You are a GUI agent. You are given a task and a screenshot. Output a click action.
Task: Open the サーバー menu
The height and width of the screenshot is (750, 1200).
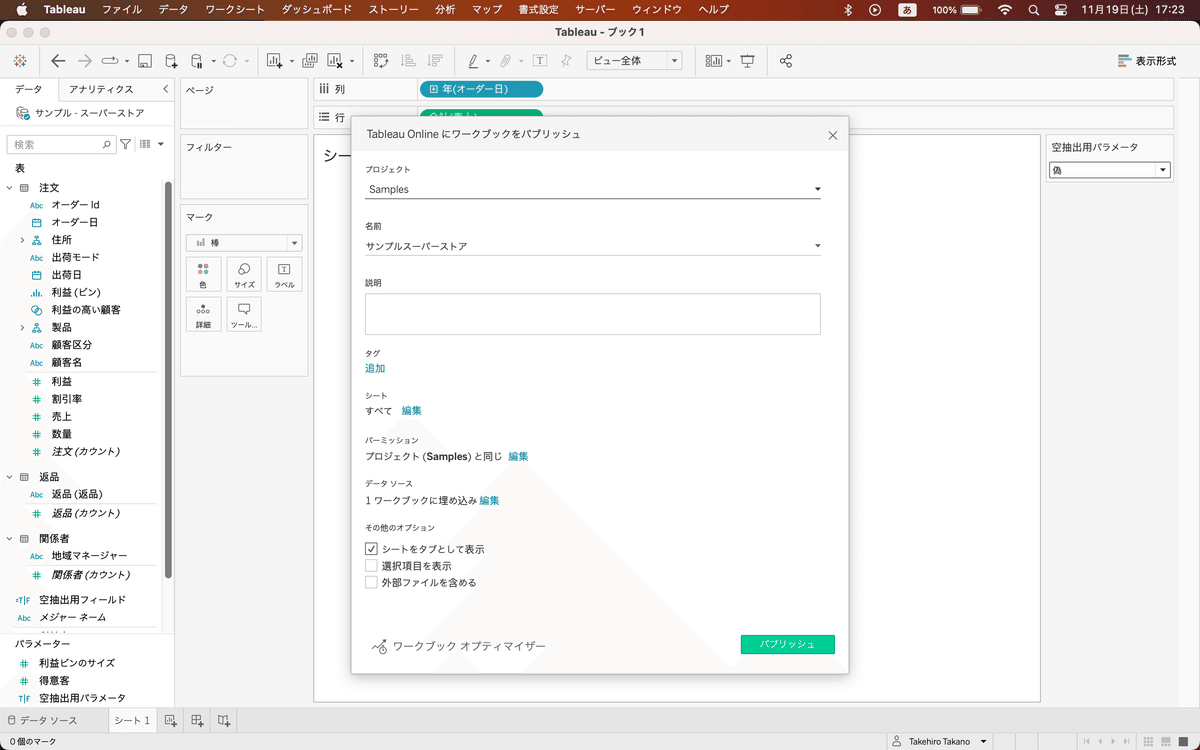[595, 9]
